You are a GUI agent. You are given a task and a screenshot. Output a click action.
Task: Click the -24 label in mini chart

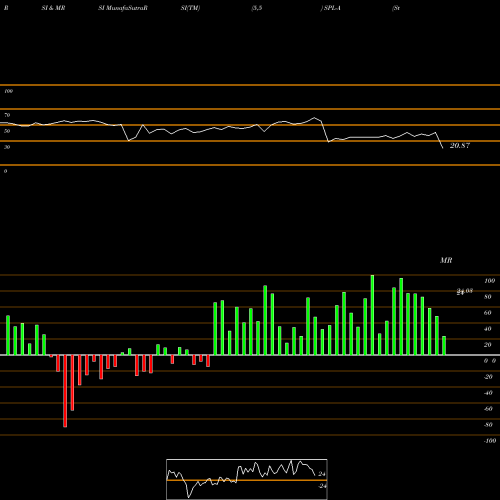[x=322, y=486]
